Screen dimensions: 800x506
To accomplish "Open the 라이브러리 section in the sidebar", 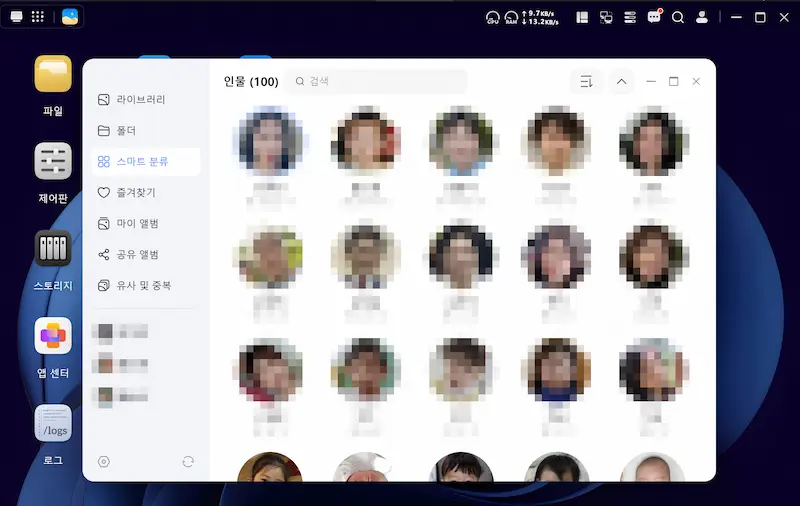I will click(145, 99).
